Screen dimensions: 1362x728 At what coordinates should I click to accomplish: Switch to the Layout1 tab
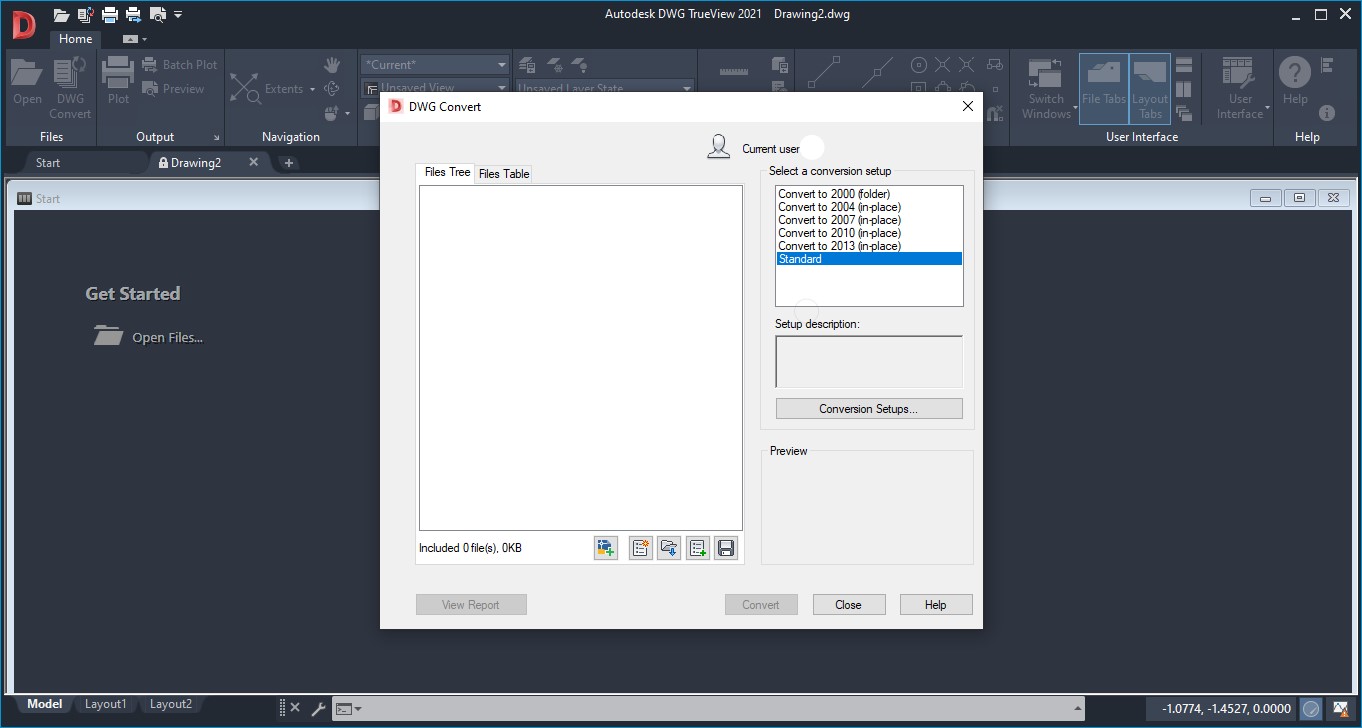(x=106, y=704)
